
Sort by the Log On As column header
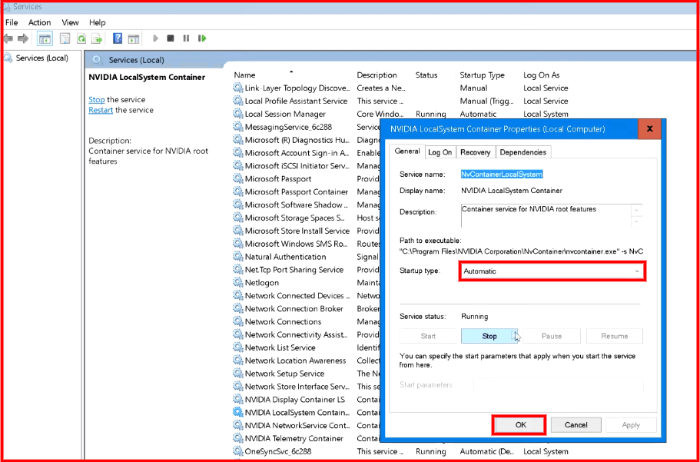(x=541, y=75)
